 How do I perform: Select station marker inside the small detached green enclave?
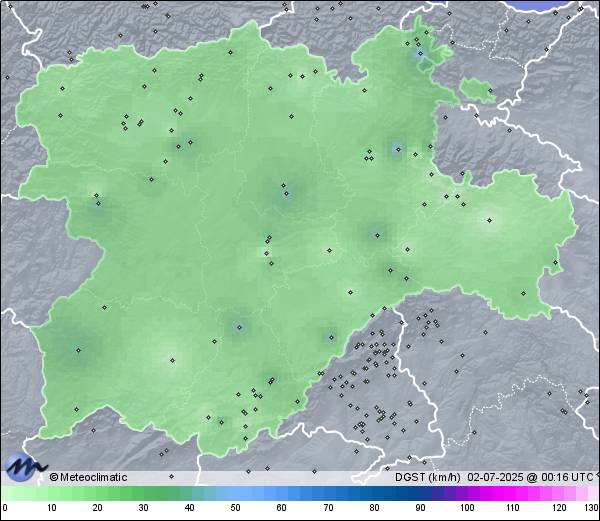click(491, 91)
